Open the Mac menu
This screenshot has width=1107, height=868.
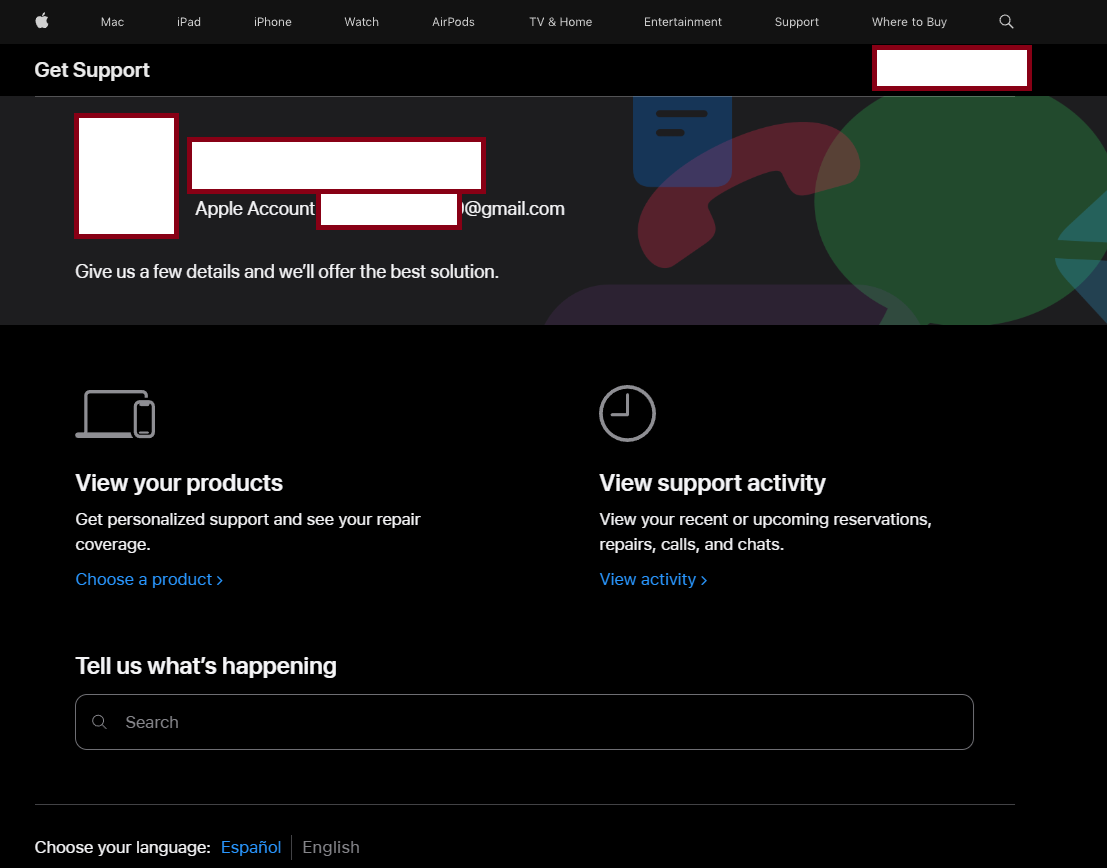click(112, 22)
